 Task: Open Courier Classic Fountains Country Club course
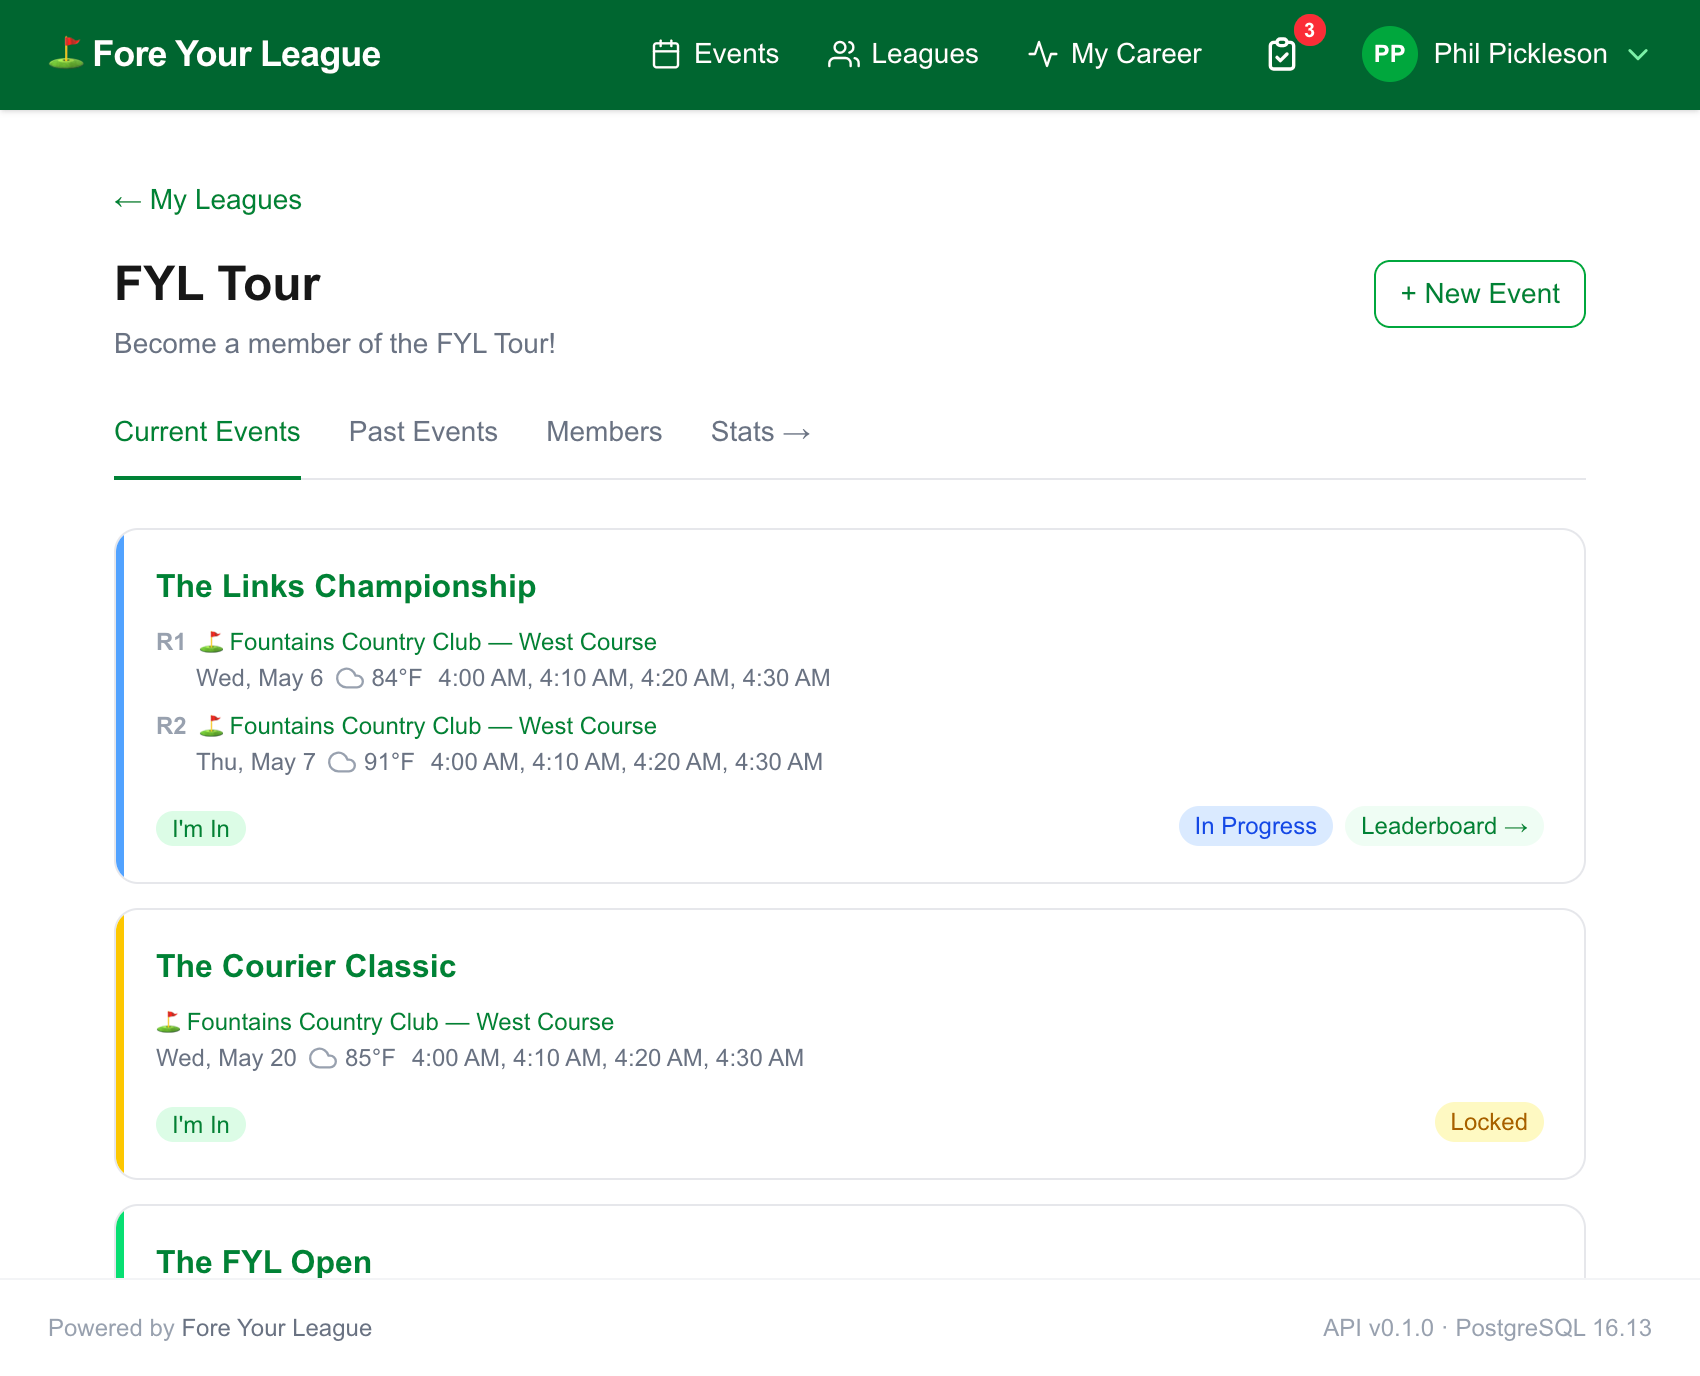tap(400, 1022)
